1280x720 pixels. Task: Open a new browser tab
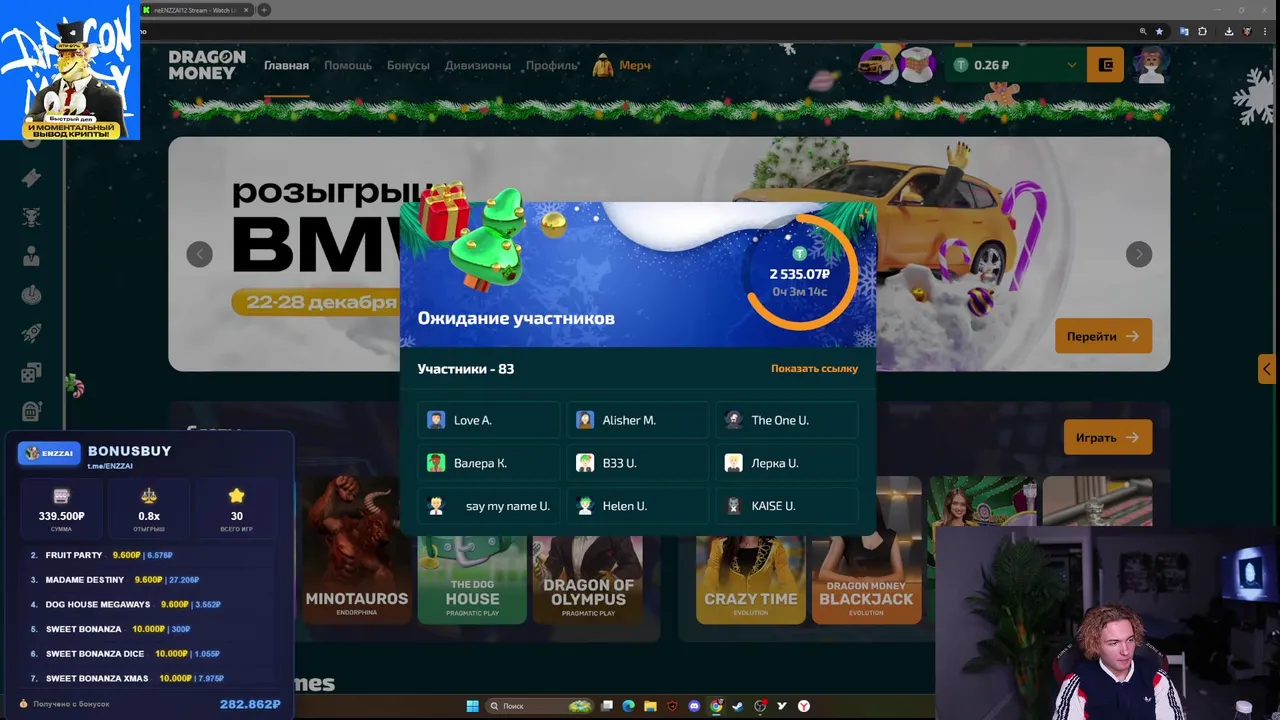click(x=264, y=10)
